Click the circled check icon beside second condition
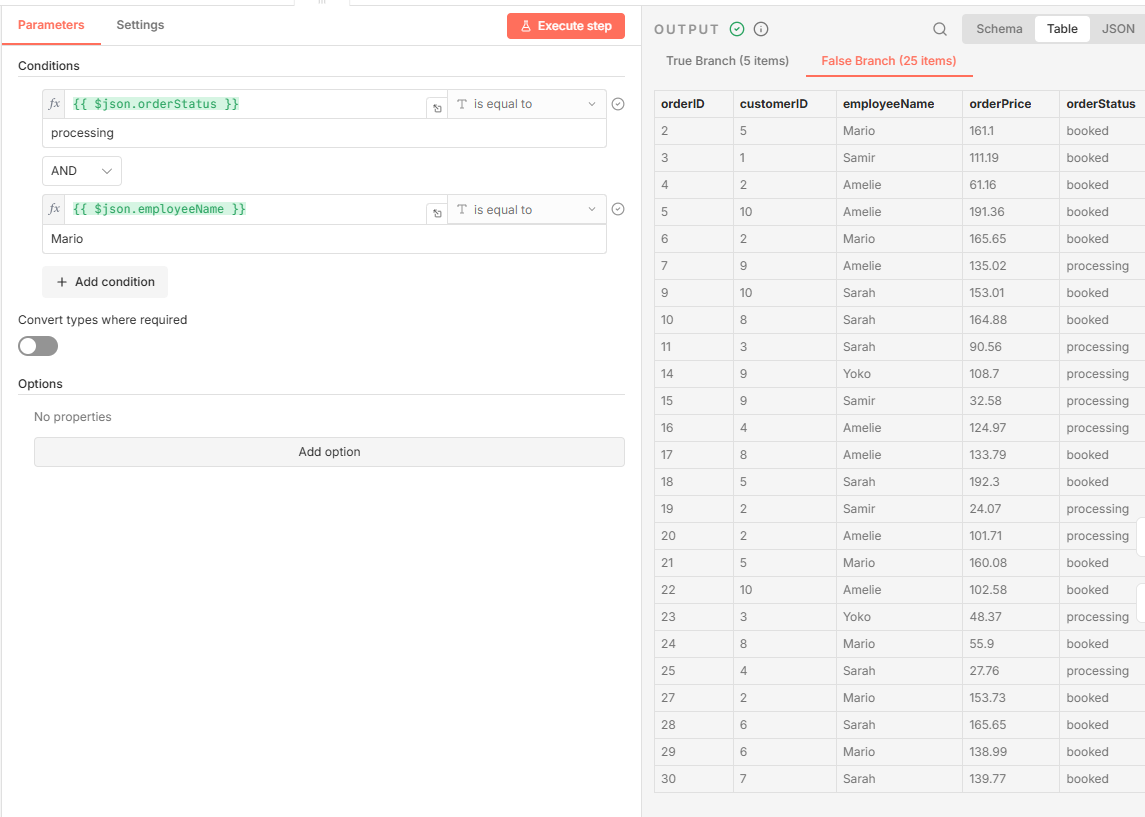Image resolution: width=1145 pixels, height=817 pixels. pyautogui.click(x=618, y=209)
